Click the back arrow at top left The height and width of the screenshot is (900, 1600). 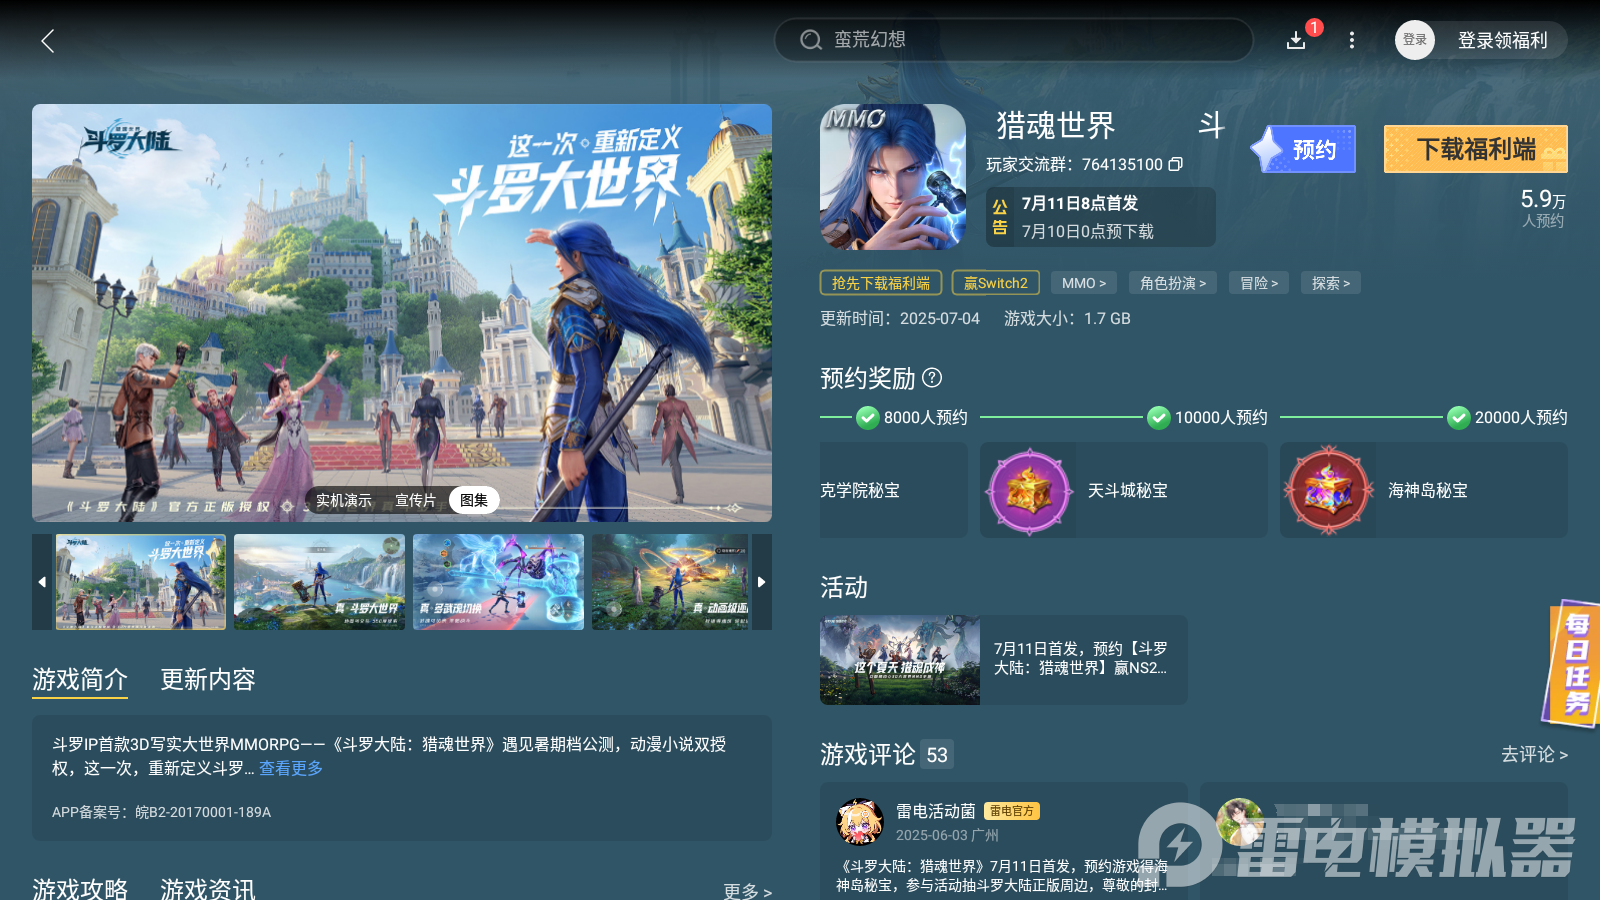pos(47,41)
